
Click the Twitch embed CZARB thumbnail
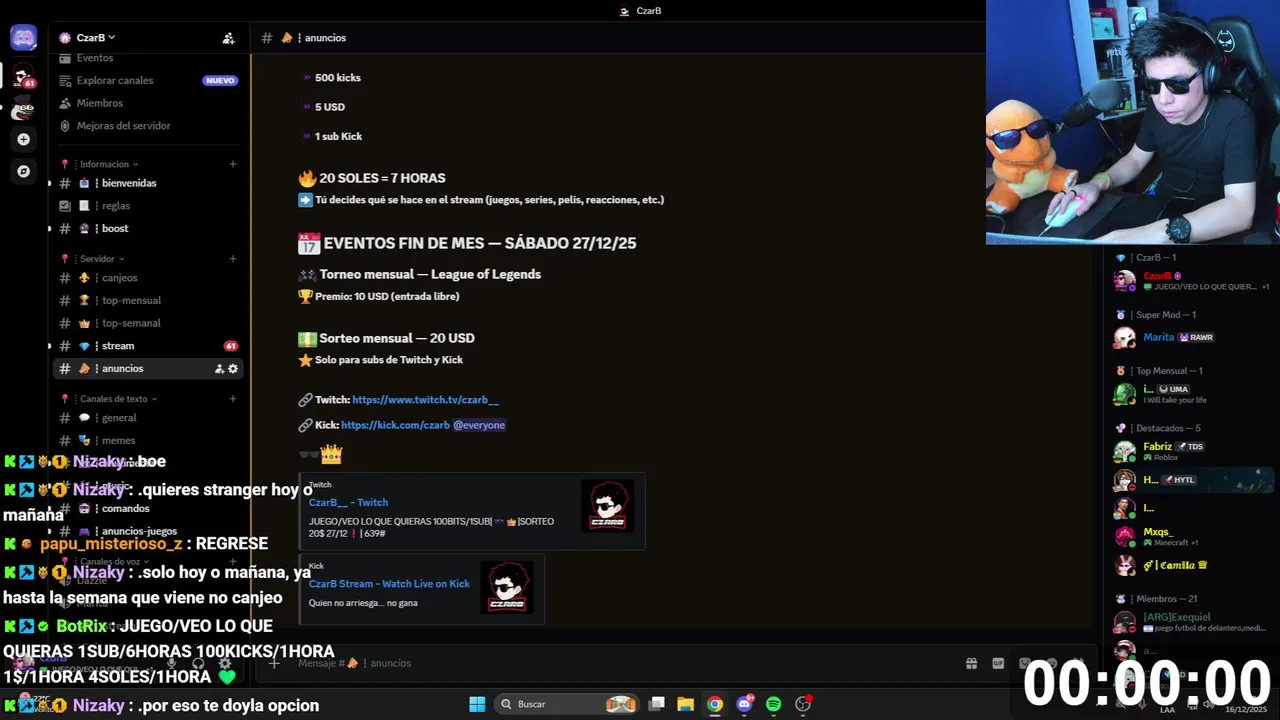[x=608, y=506]
